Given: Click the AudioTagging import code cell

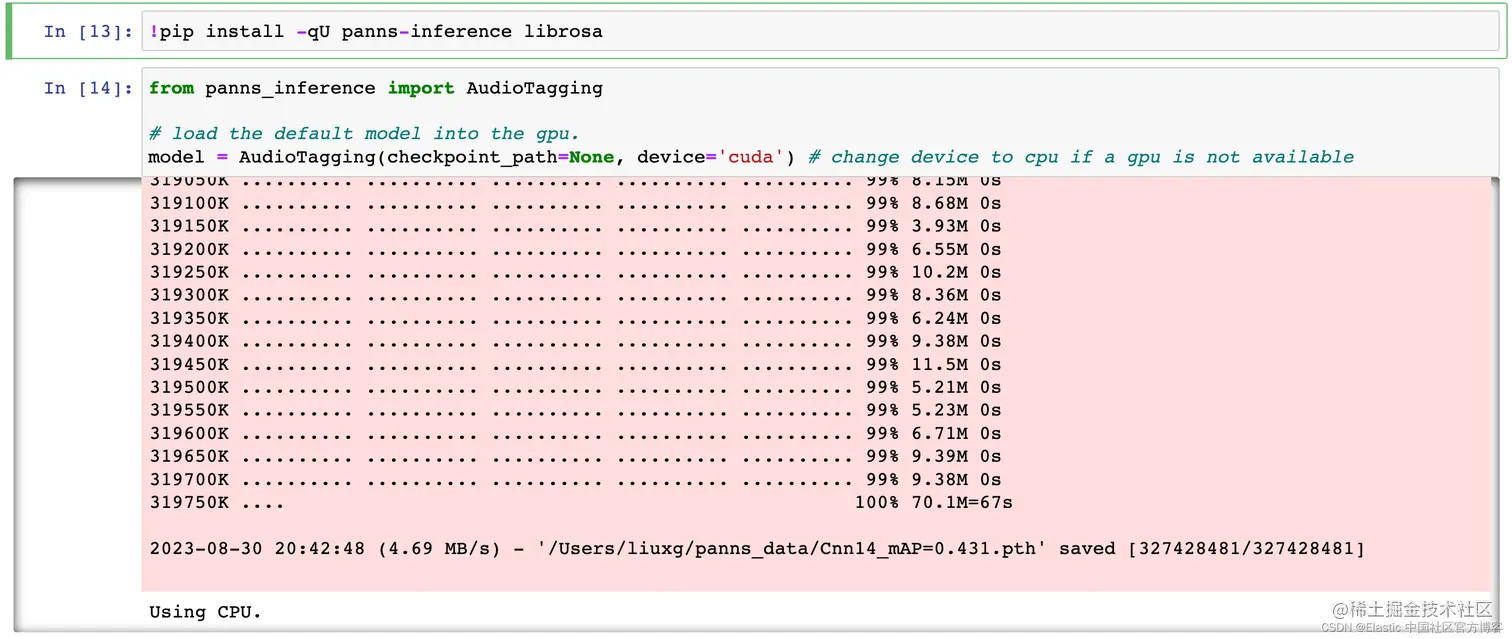Looking at the screenshot, I should (x=820, y=122).
